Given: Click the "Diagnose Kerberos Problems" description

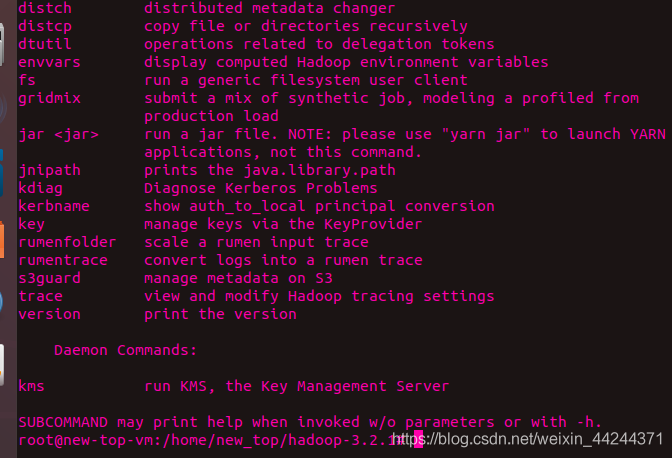Looking at the screenshot, I should click(x=261, y=188).
